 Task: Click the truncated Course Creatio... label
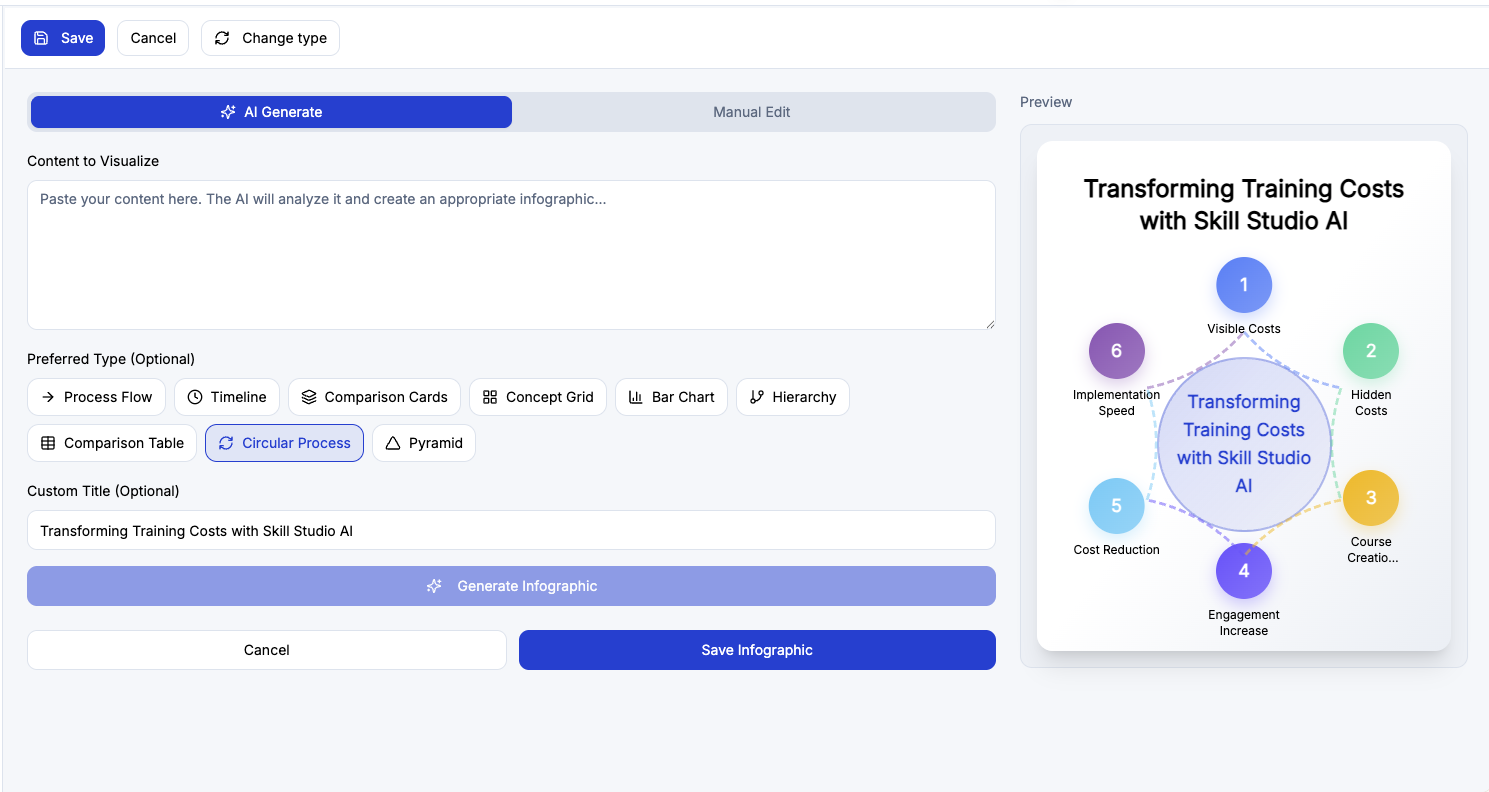1372,550
